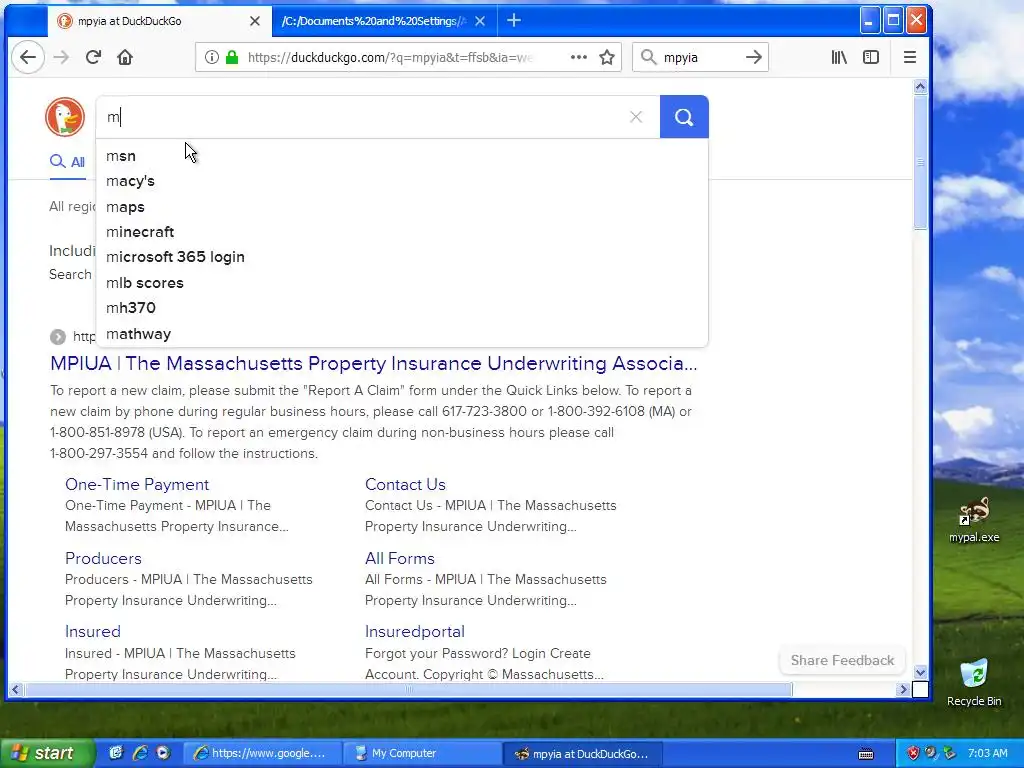Click the Share Feedback button

(842, 660)
